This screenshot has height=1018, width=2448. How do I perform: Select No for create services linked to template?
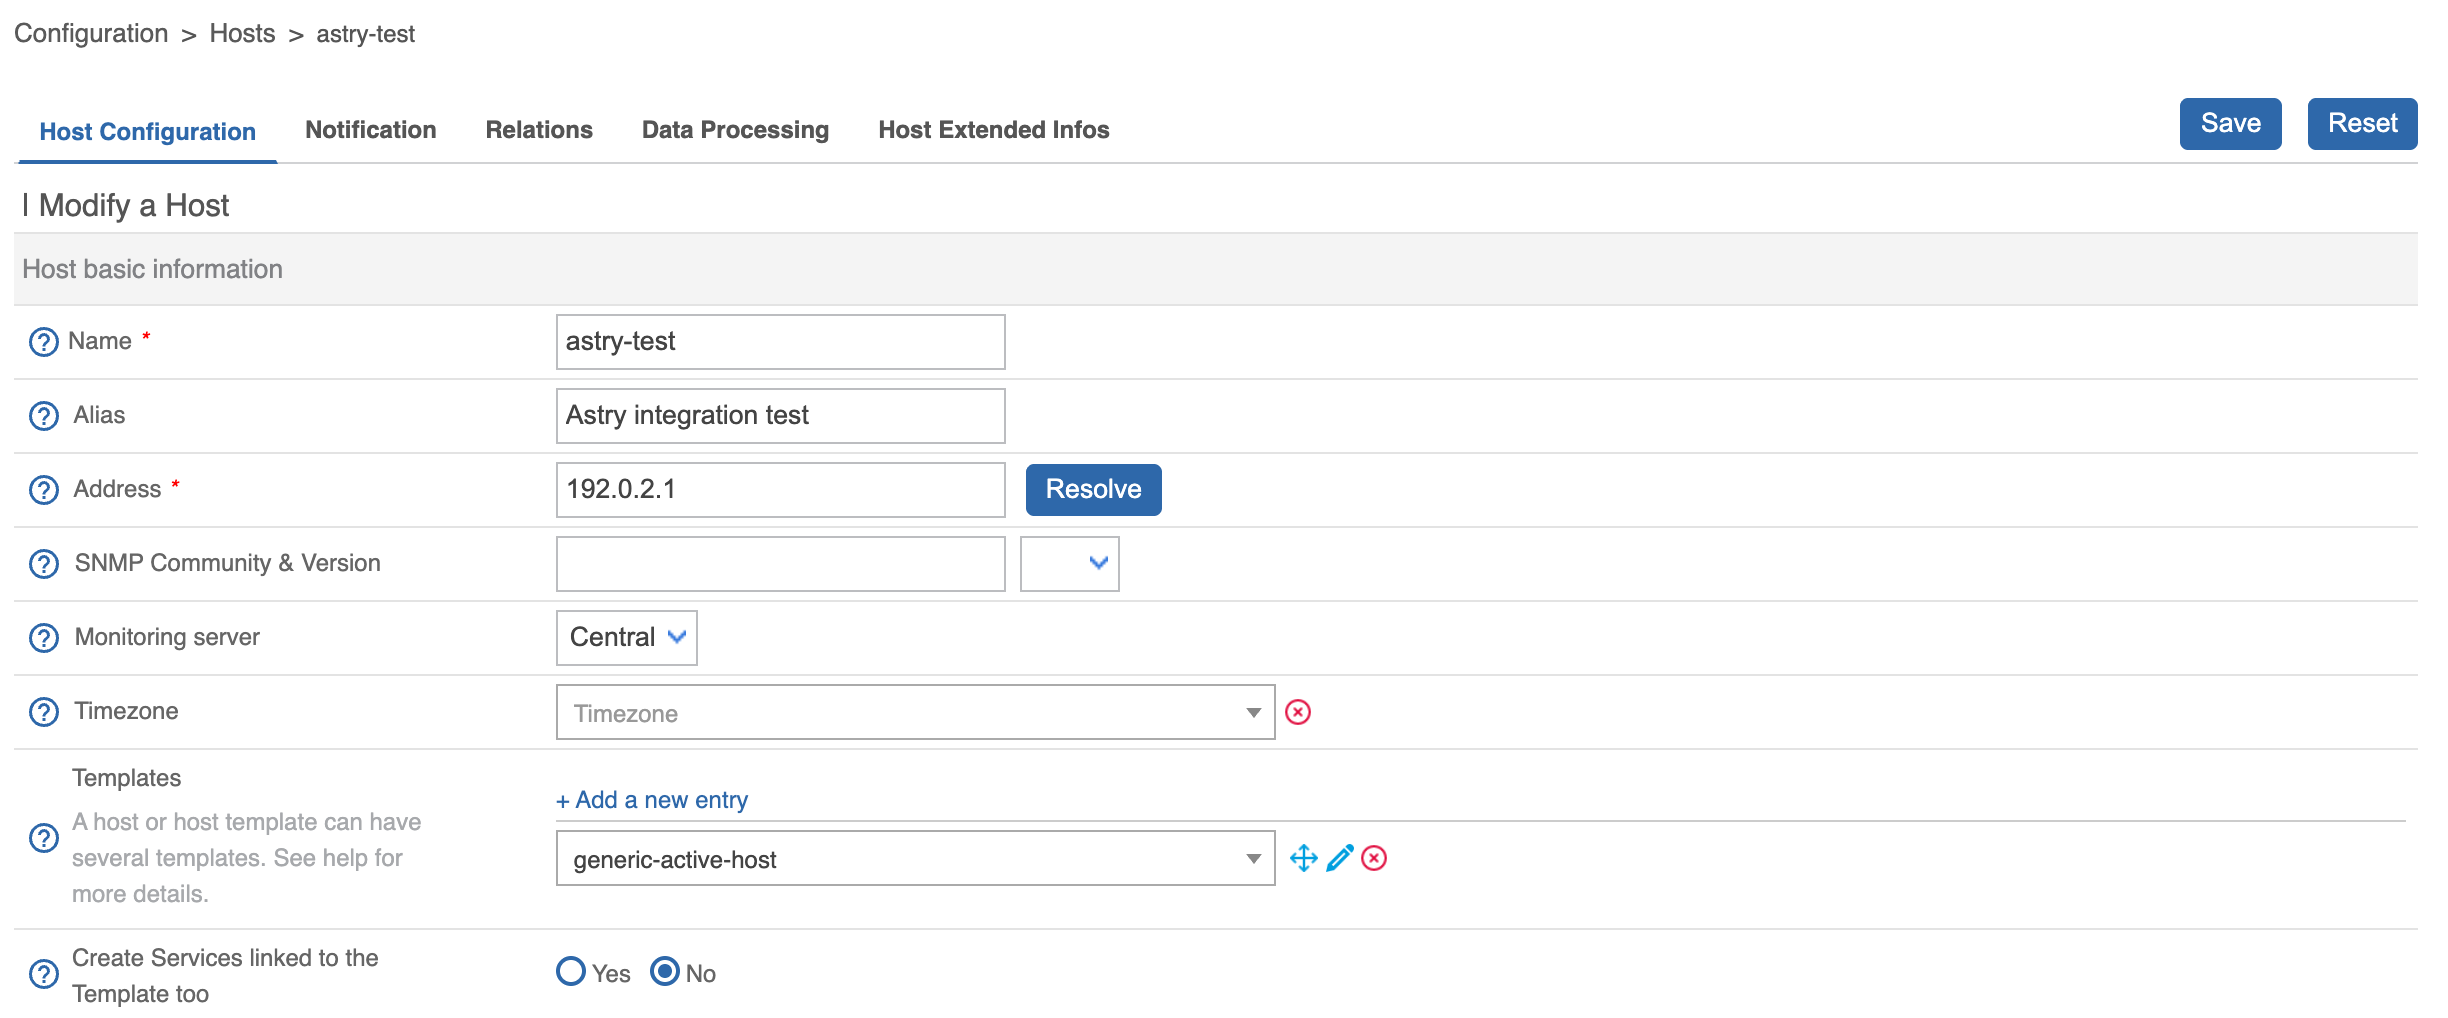click(665, 971)
